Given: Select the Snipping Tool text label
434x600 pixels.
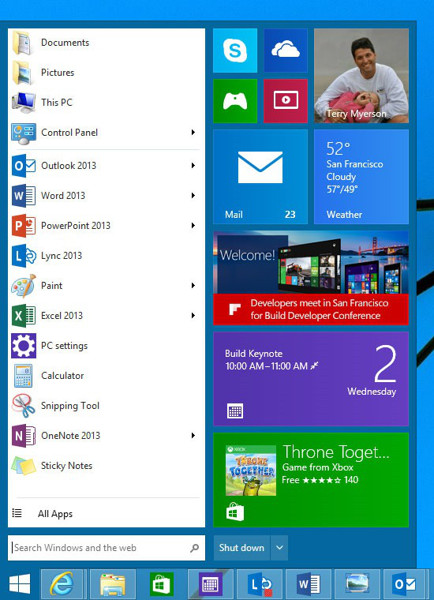Looking at the screenshot, I should [x=70, y=406].
